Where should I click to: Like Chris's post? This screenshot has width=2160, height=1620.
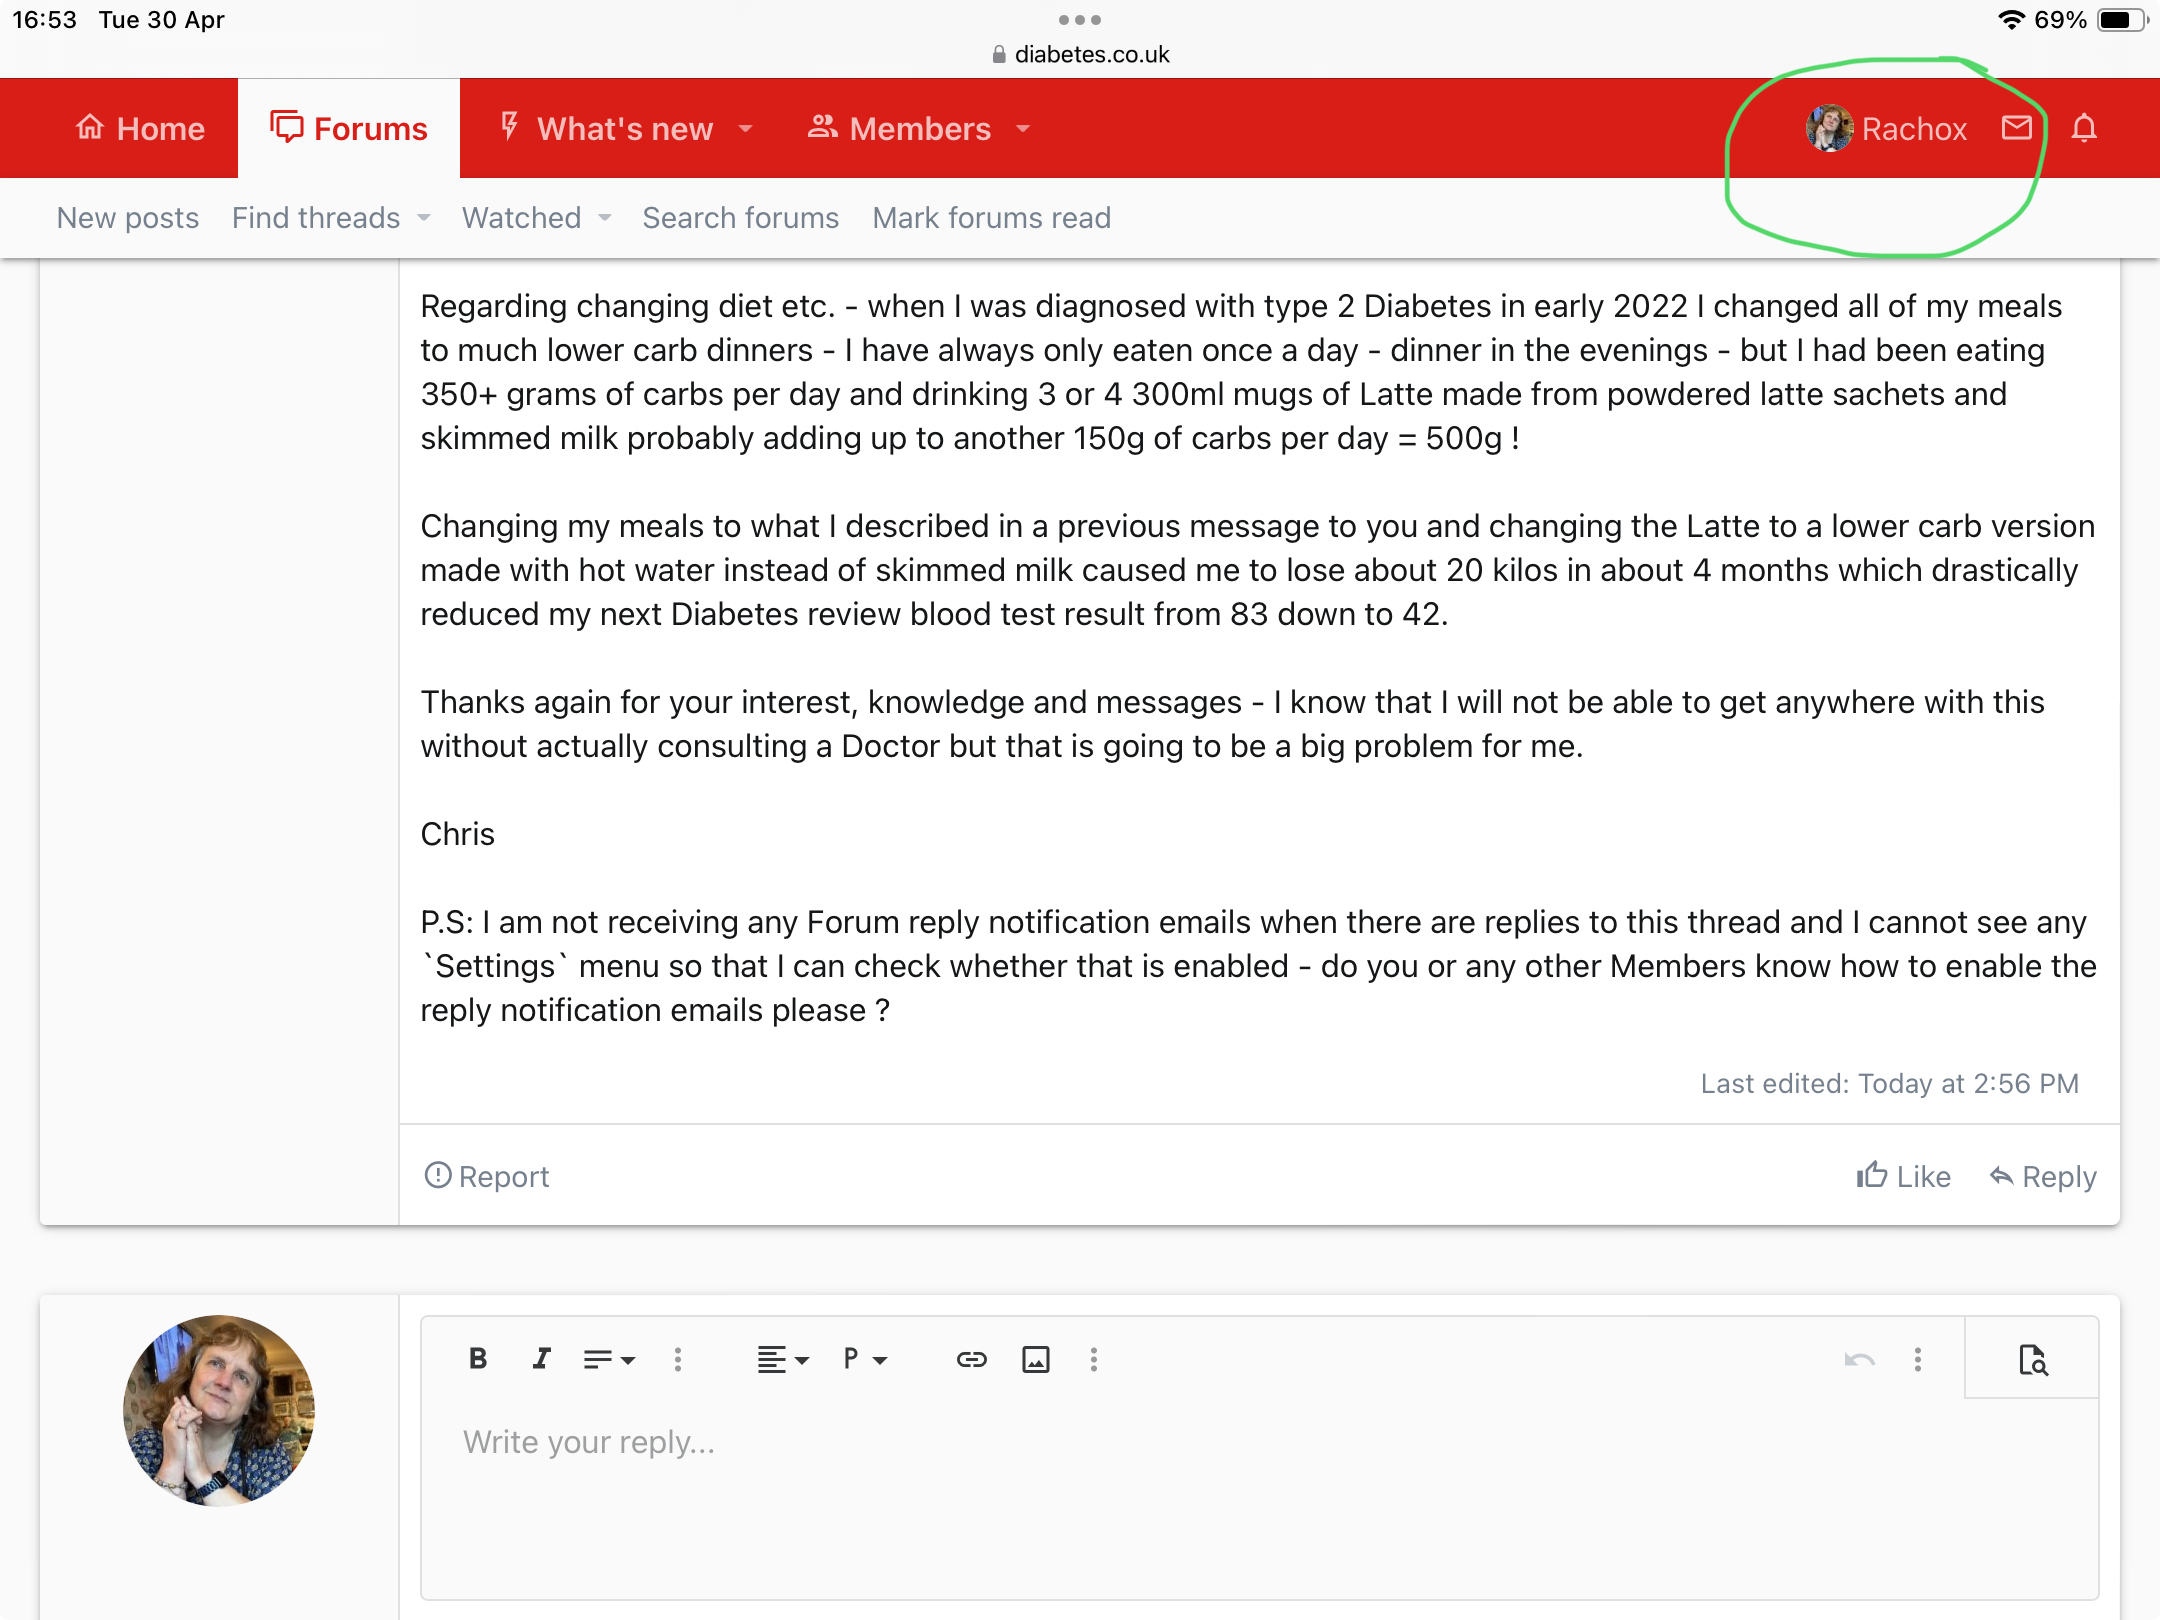click(x=1903, y=1176)
